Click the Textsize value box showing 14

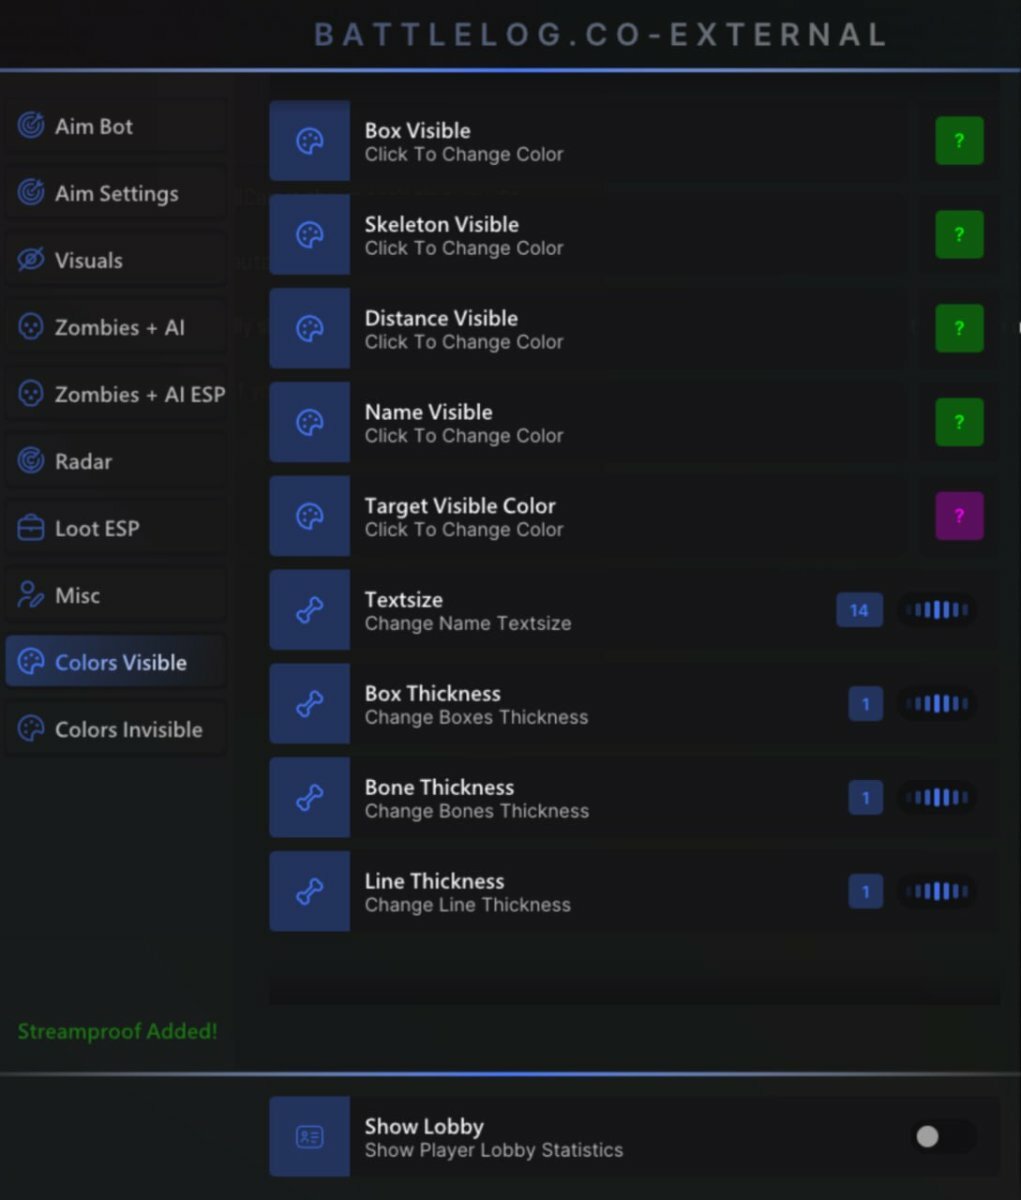click(859, 610)
